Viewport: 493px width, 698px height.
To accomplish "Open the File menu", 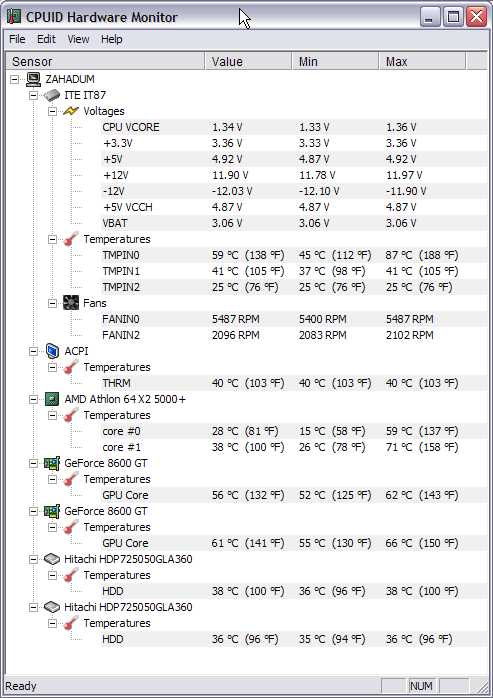I will click(x=17, y=39).
